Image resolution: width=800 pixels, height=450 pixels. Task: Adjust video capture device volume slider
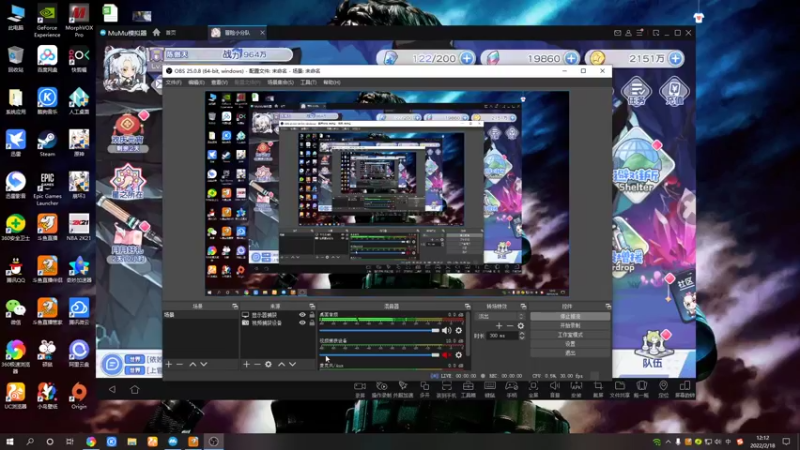pos(379,355)
